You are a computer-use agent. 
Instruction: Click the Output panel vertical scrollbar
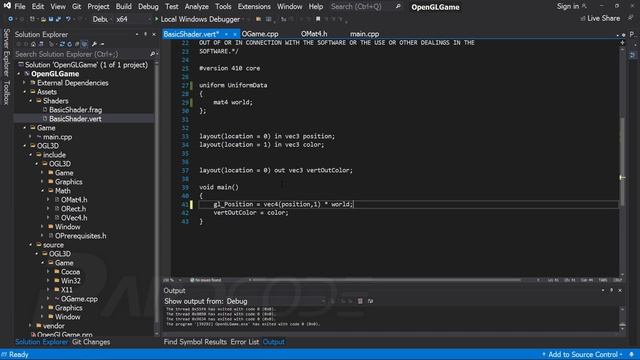point(622,318)
